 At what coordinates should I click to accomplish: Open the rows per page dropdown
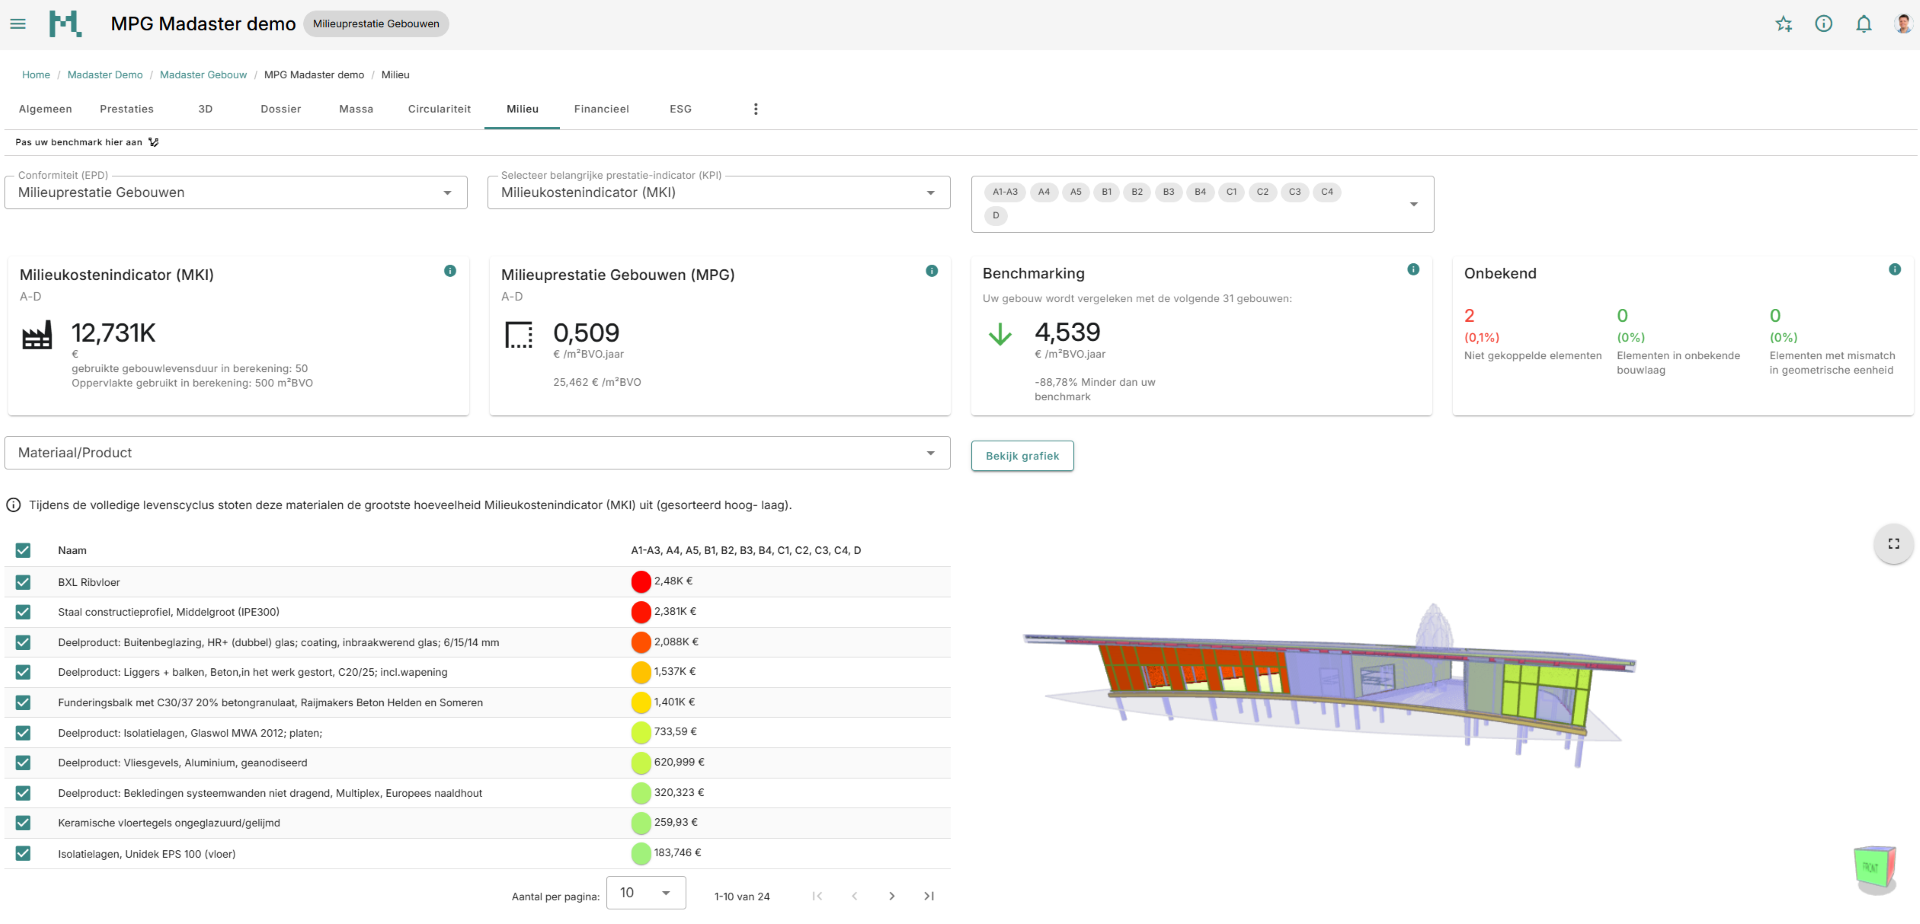point(645,893)
